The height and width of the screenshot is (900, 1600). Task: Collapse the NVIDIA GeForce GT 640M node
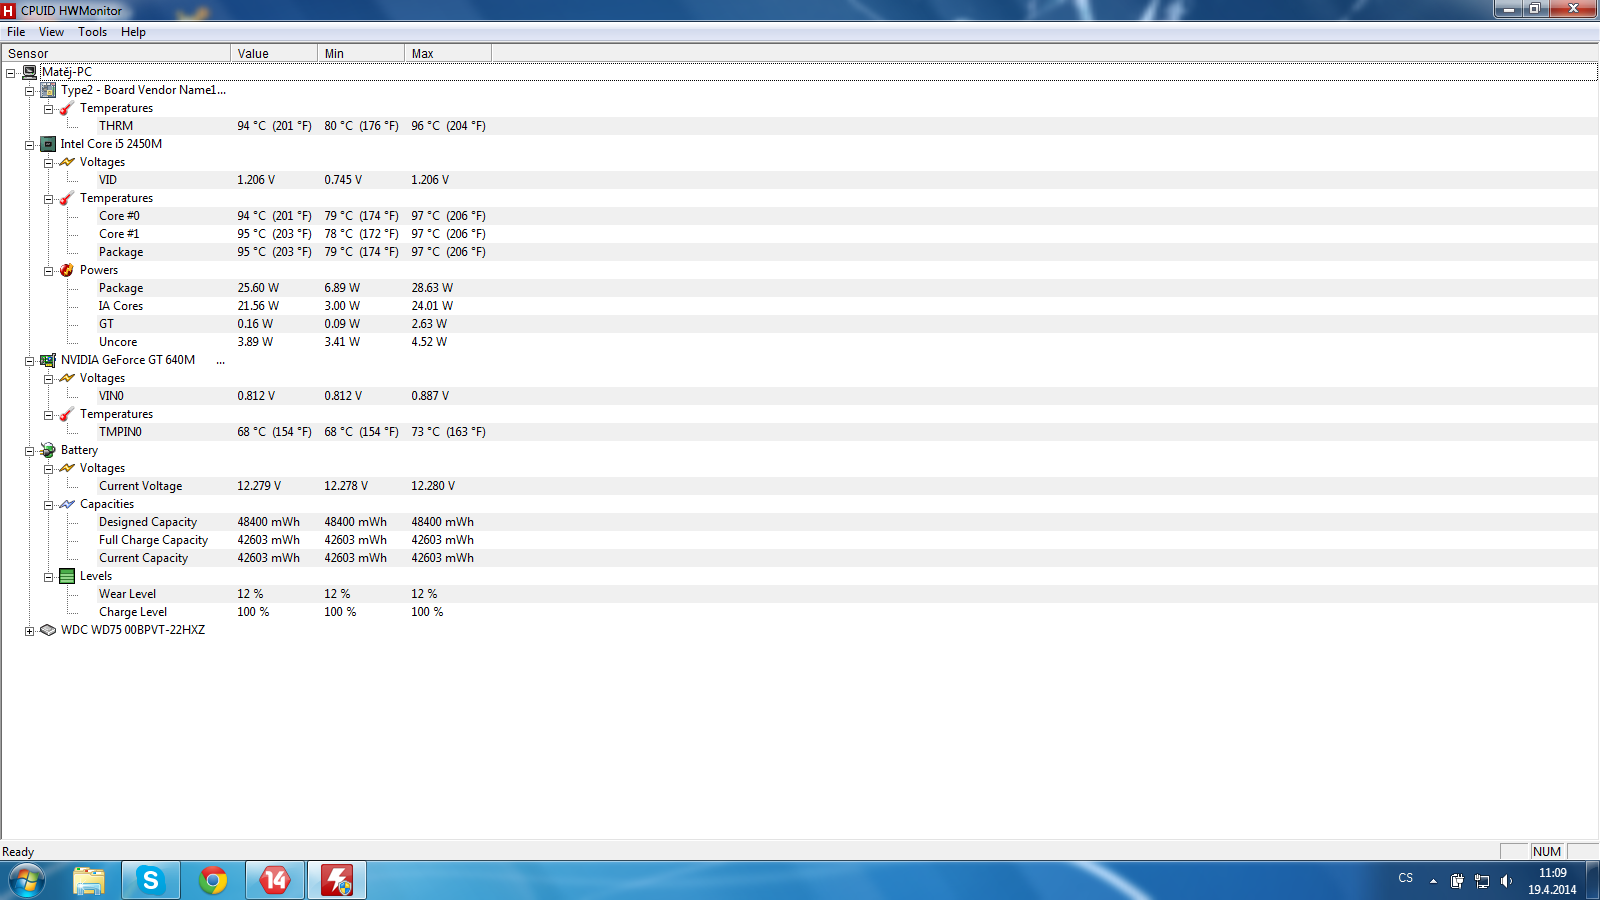(x=29, y=361)
